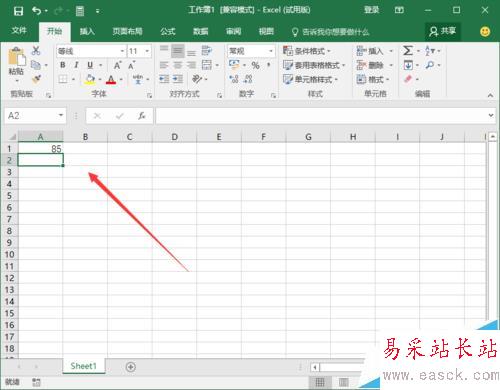Switch to the Page Layout tab
Screen dimensions: 500x390
pos(127,31)
